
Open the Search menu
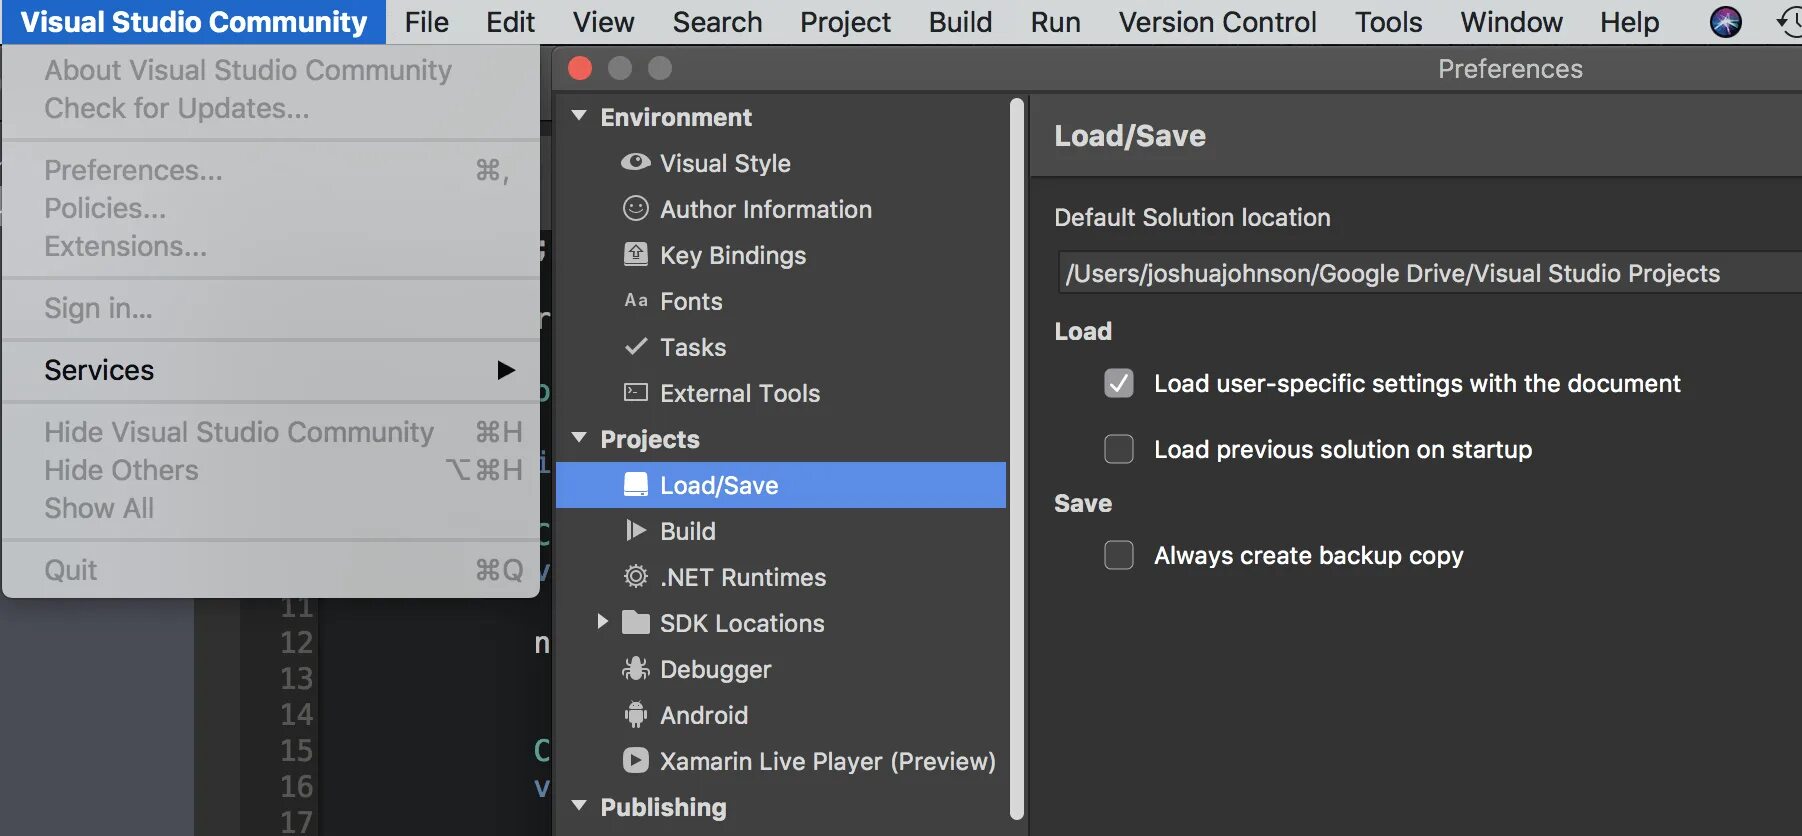717,22
